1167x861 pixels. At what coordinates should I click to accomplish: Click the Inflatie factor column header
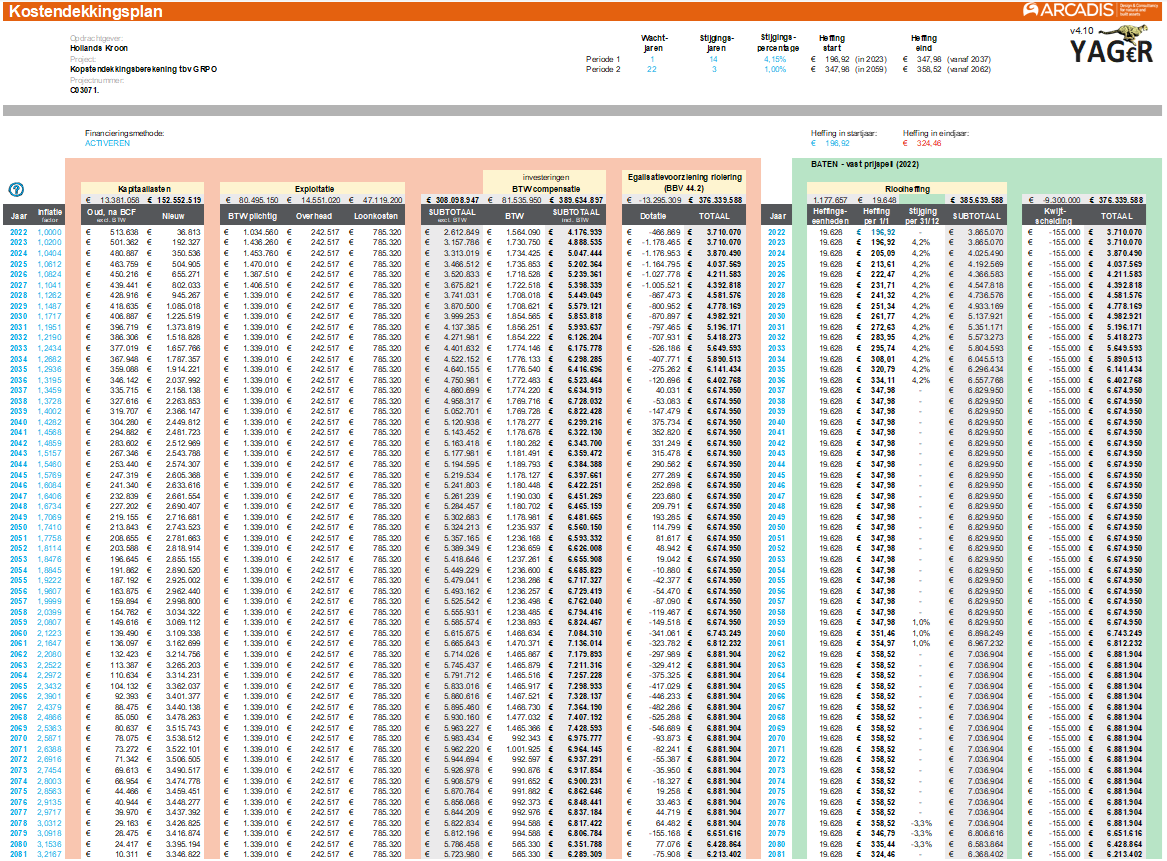click(49, 215)
